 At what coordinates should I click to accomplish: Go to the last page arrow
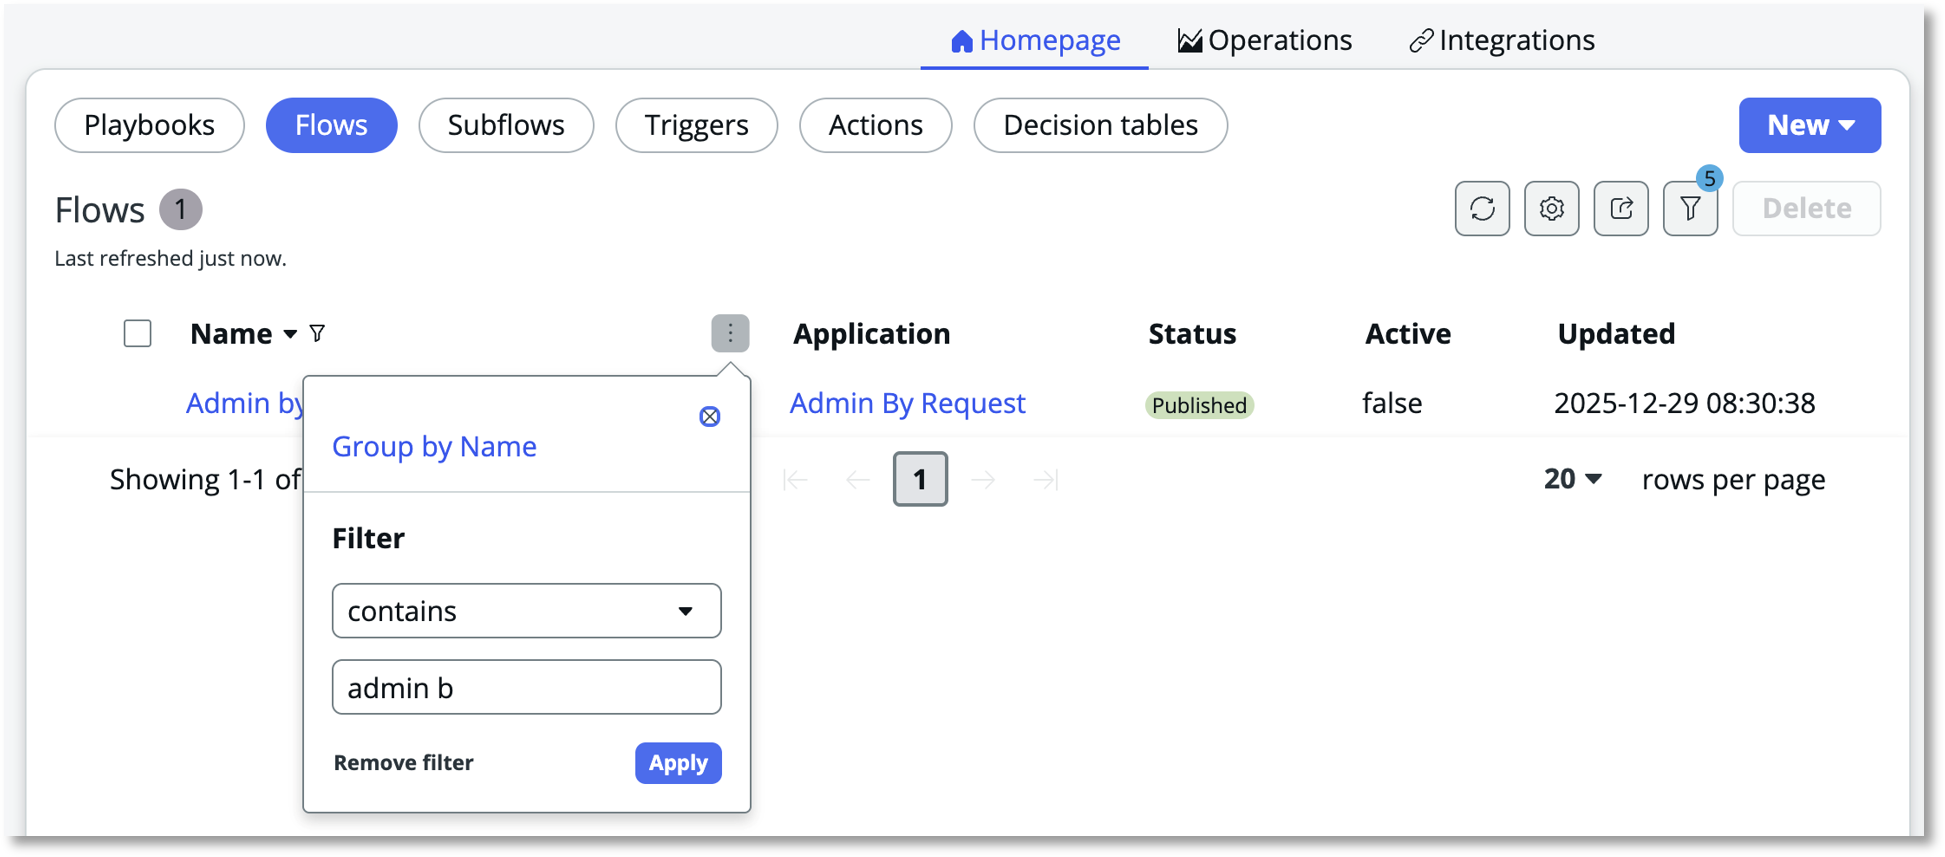[1045, 480]
